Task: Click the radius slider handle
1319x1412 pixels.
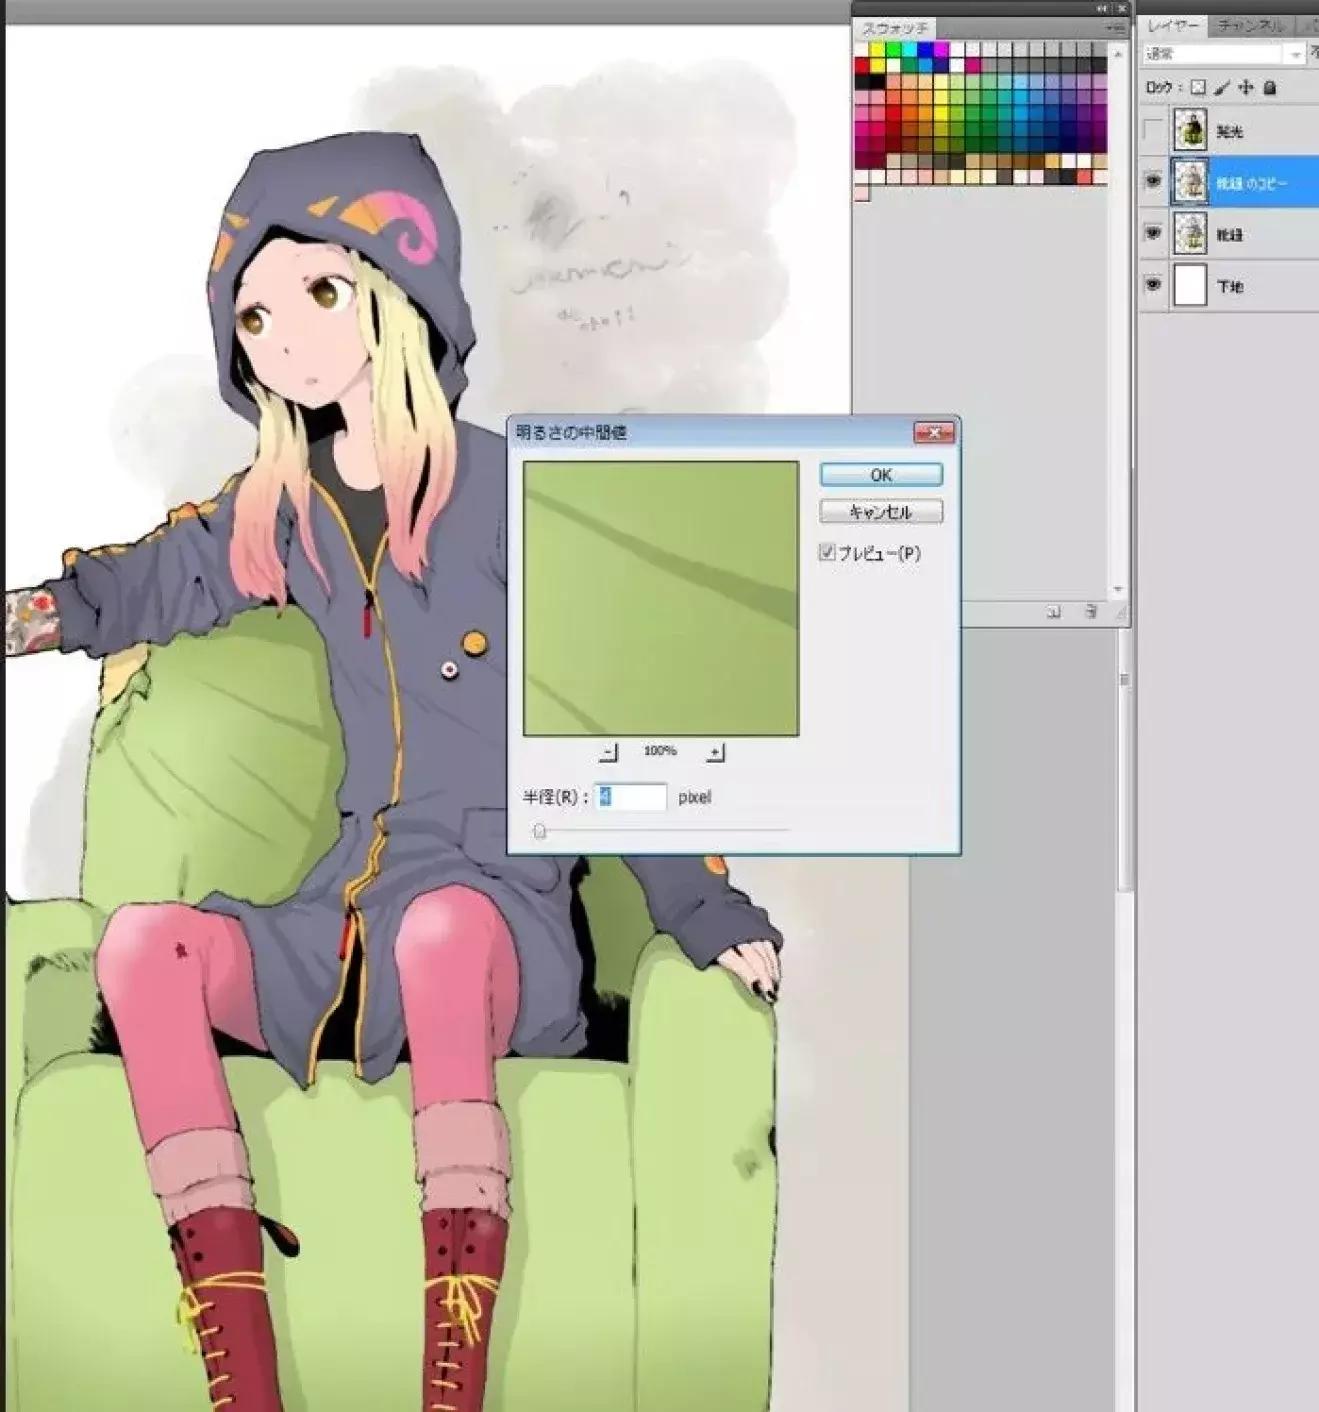Action: click(x=540, y=831)
